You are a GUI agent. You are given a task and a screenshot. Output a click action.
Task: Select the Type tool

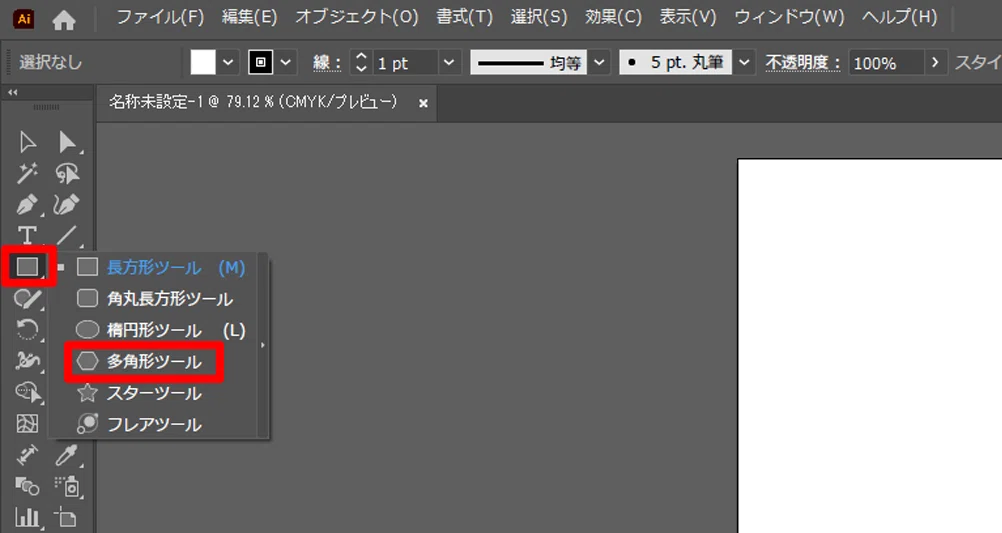[27, 235]
